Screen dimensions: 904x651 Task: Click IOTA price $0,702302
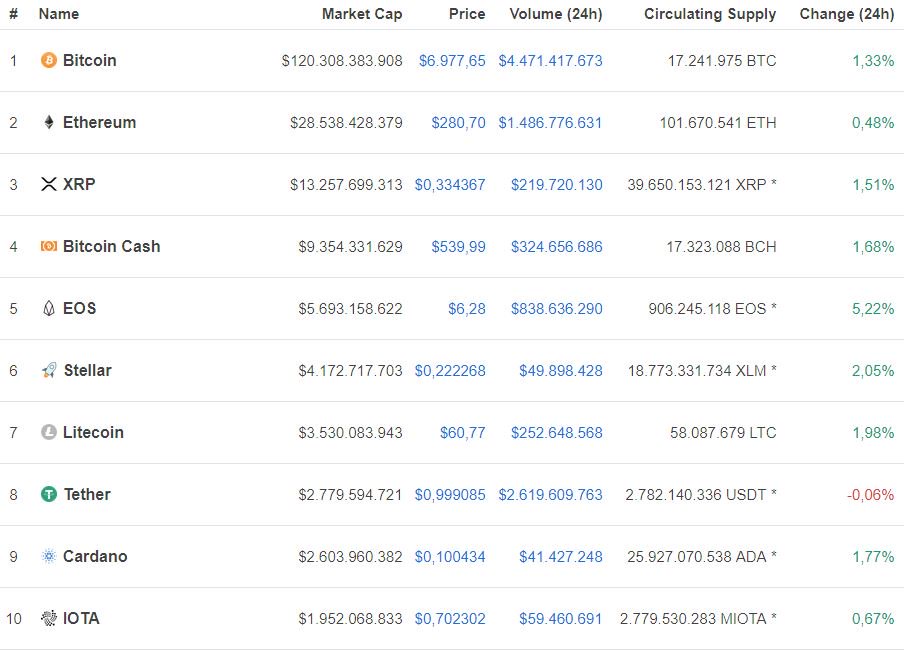(450, 619)
